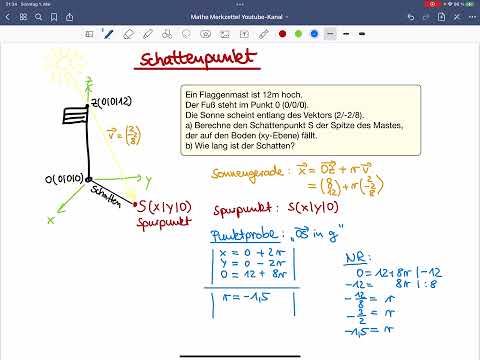Viewport: 480px width, 360px height.
Task: Tap the yellow exercise text box
Action: (x=301, y=120)
